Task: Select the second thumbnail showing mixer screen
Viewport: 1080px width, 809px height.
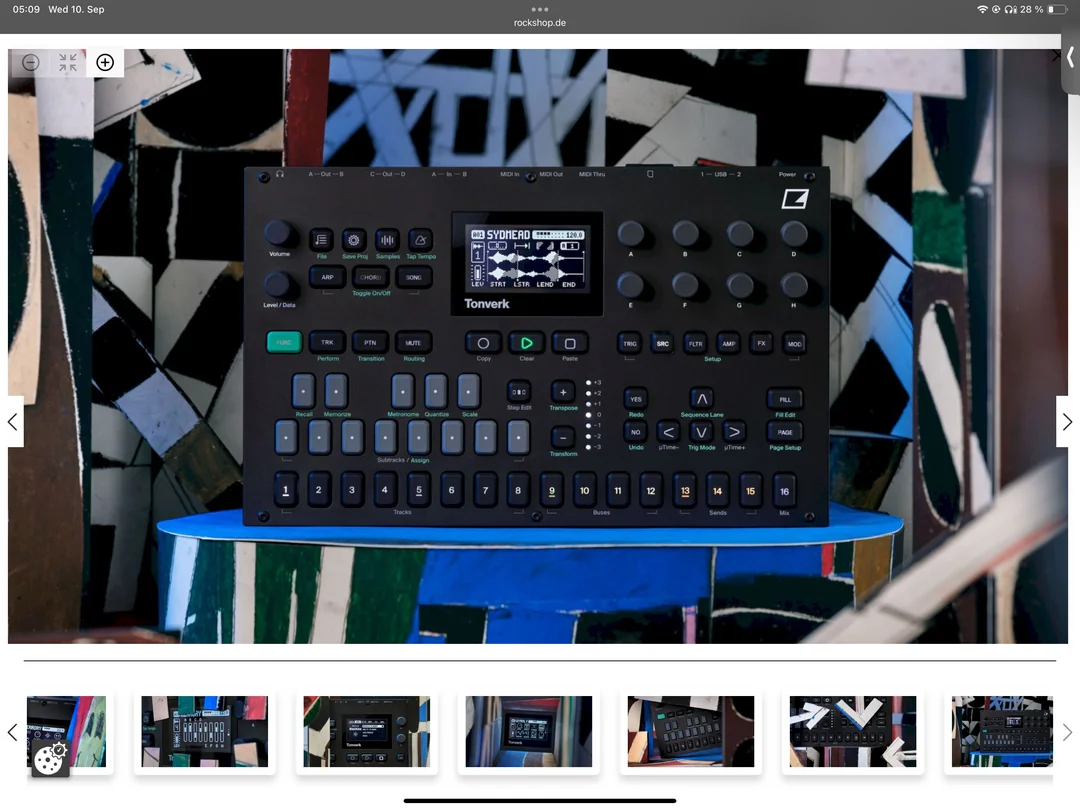Action: (204, 732)
